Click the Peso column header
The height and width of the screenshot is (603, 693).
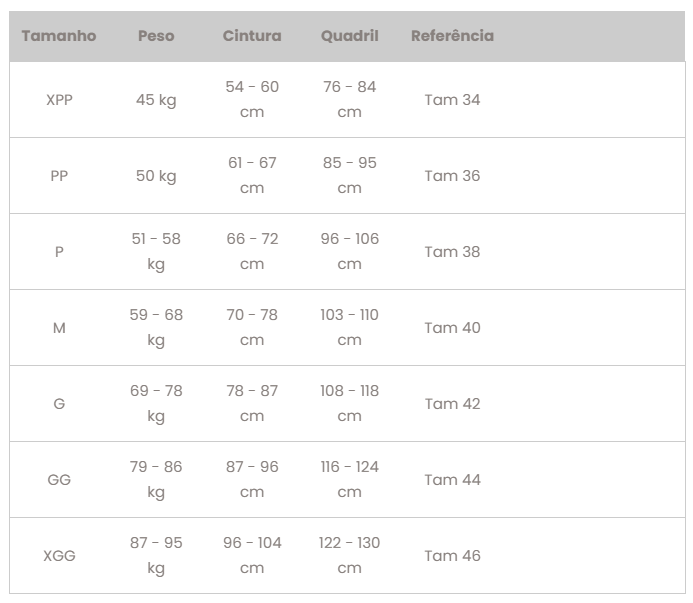[x=156, y=36]
